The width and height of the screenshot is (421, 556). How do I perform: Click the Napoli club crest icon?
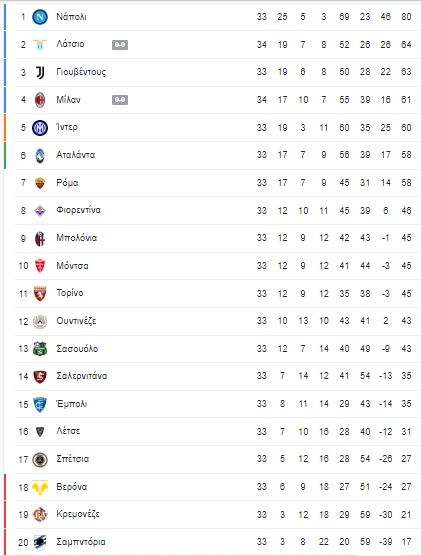click(x=40, y=17)
